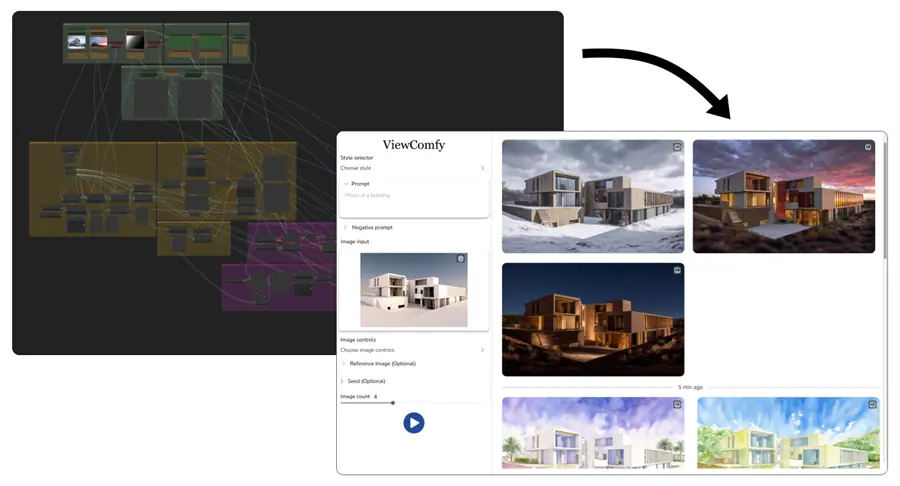Click the Image count slider handle
This screenshot has width=900, height=486.
(x=393, y=403)
